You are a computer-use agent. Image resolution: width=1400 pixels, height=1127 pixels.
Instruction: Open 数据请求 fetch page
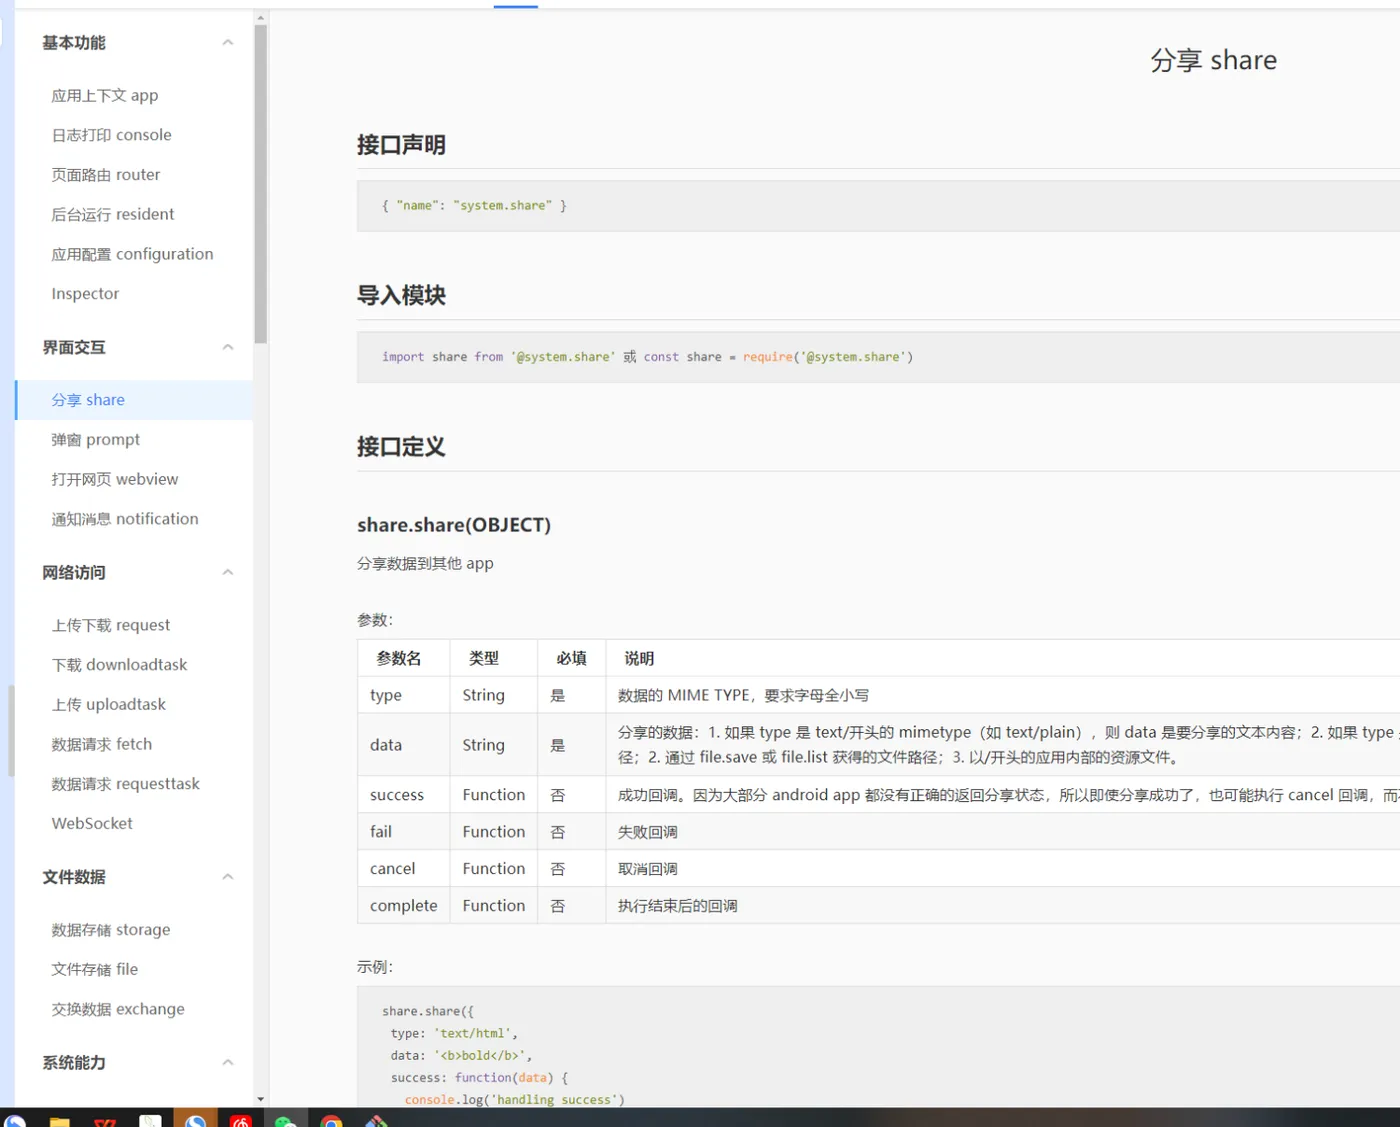click(x=101, y=744)
